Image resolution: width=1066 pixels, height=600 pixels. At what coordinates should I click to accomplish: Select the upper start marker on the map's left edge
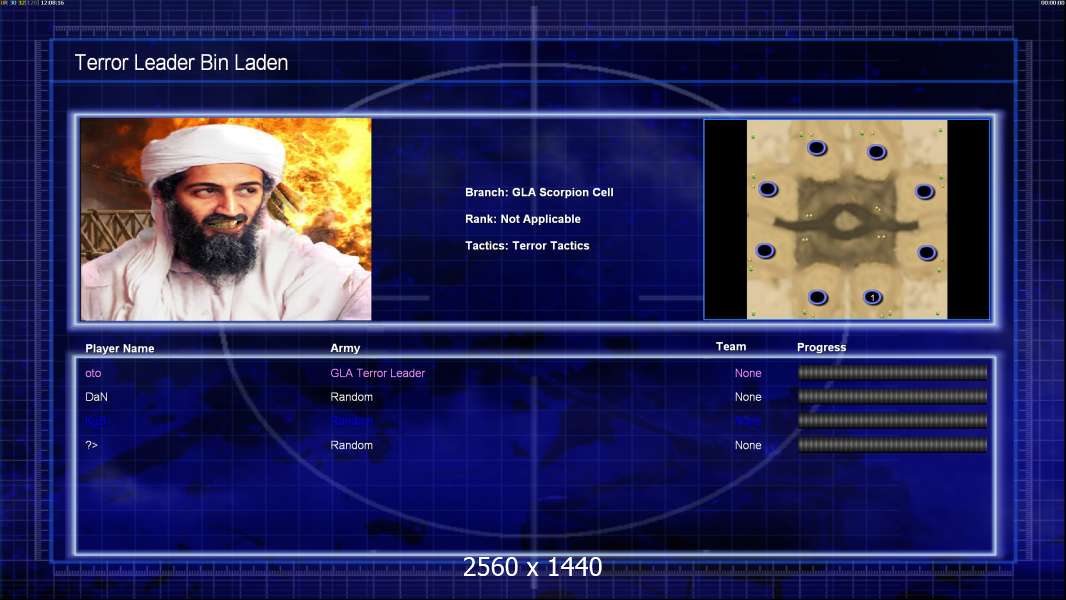point(768,189)
